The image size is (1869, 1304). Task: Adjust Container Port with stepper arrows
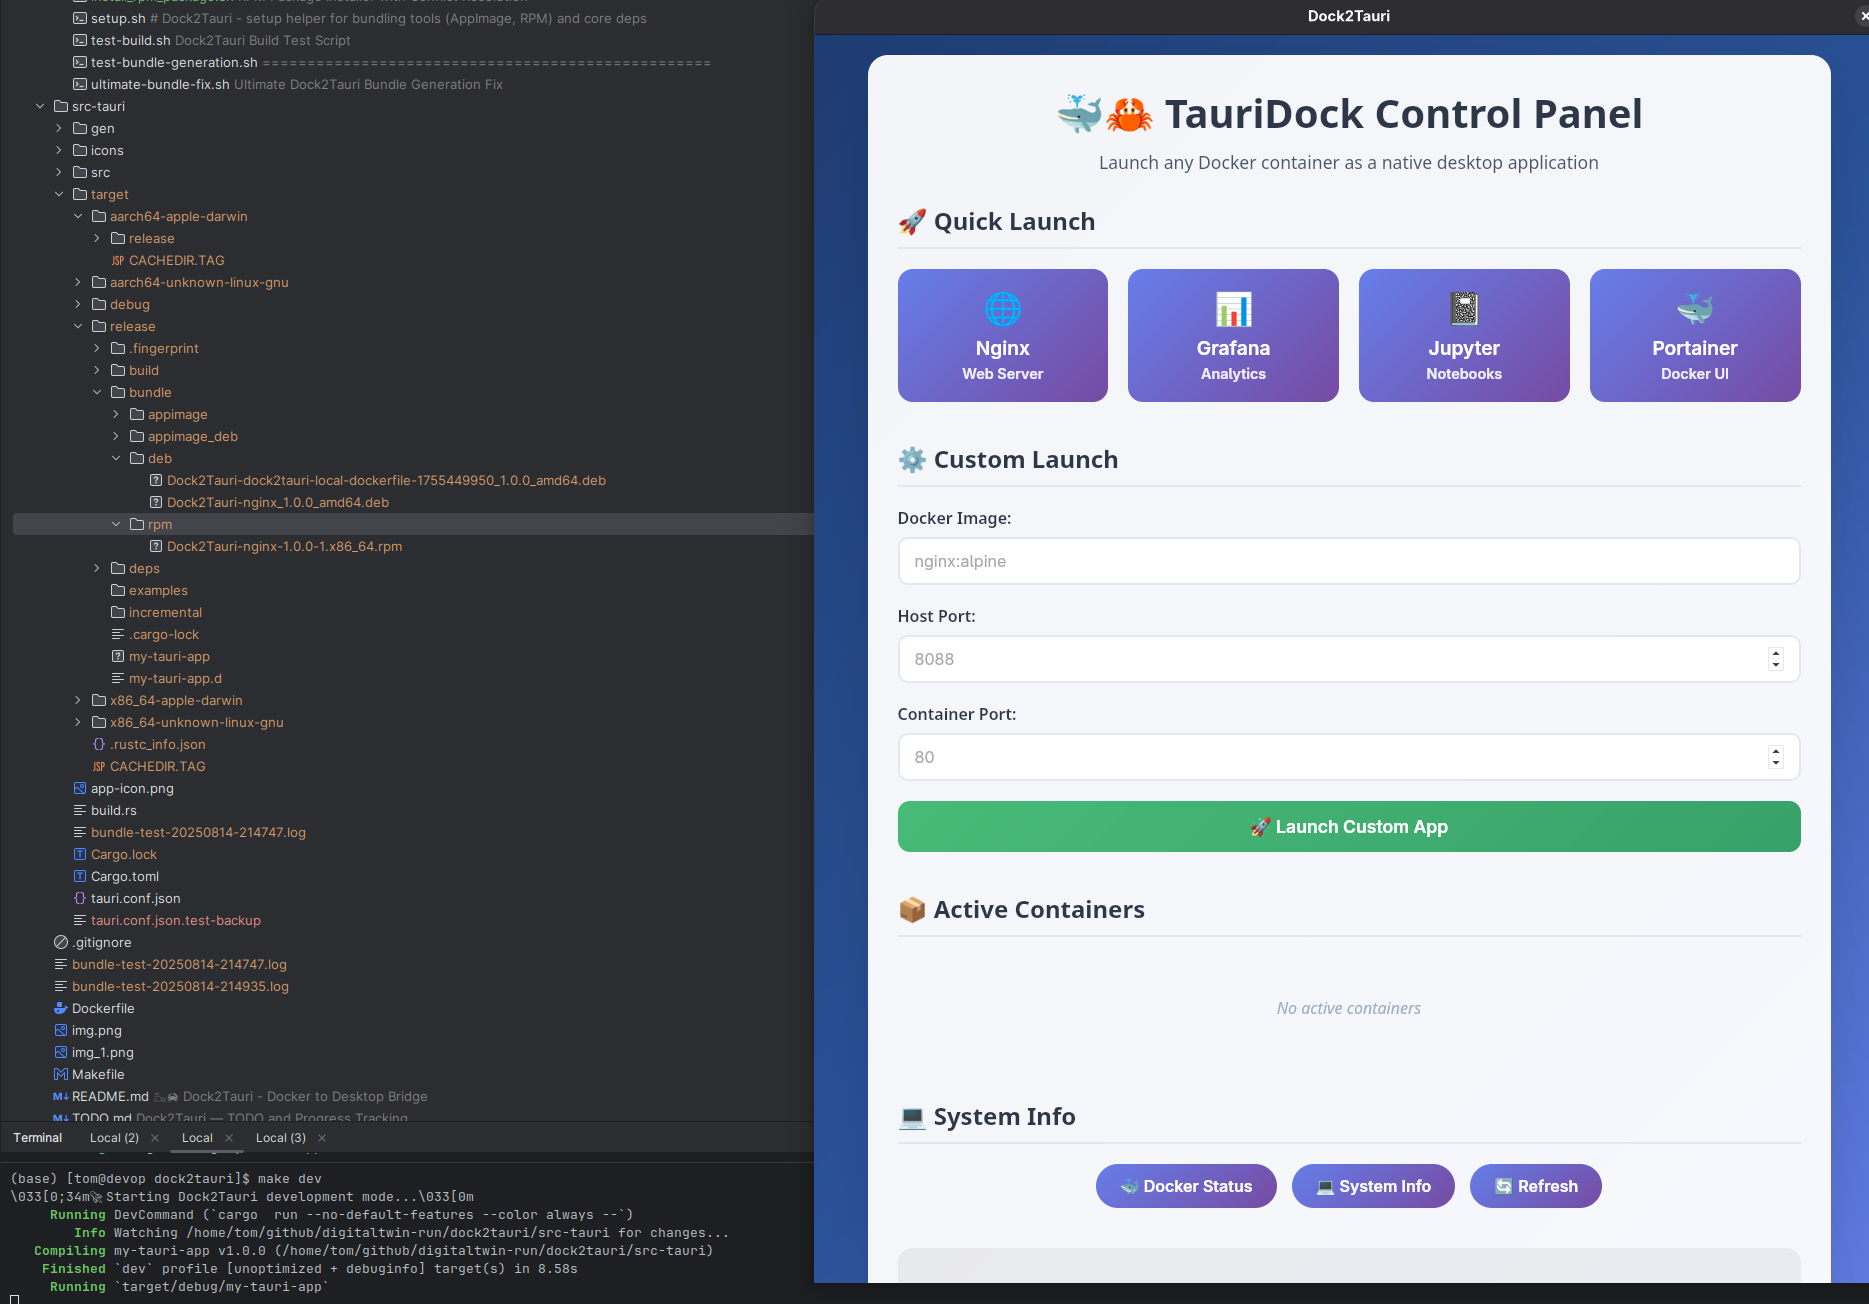pos(1776,757)
